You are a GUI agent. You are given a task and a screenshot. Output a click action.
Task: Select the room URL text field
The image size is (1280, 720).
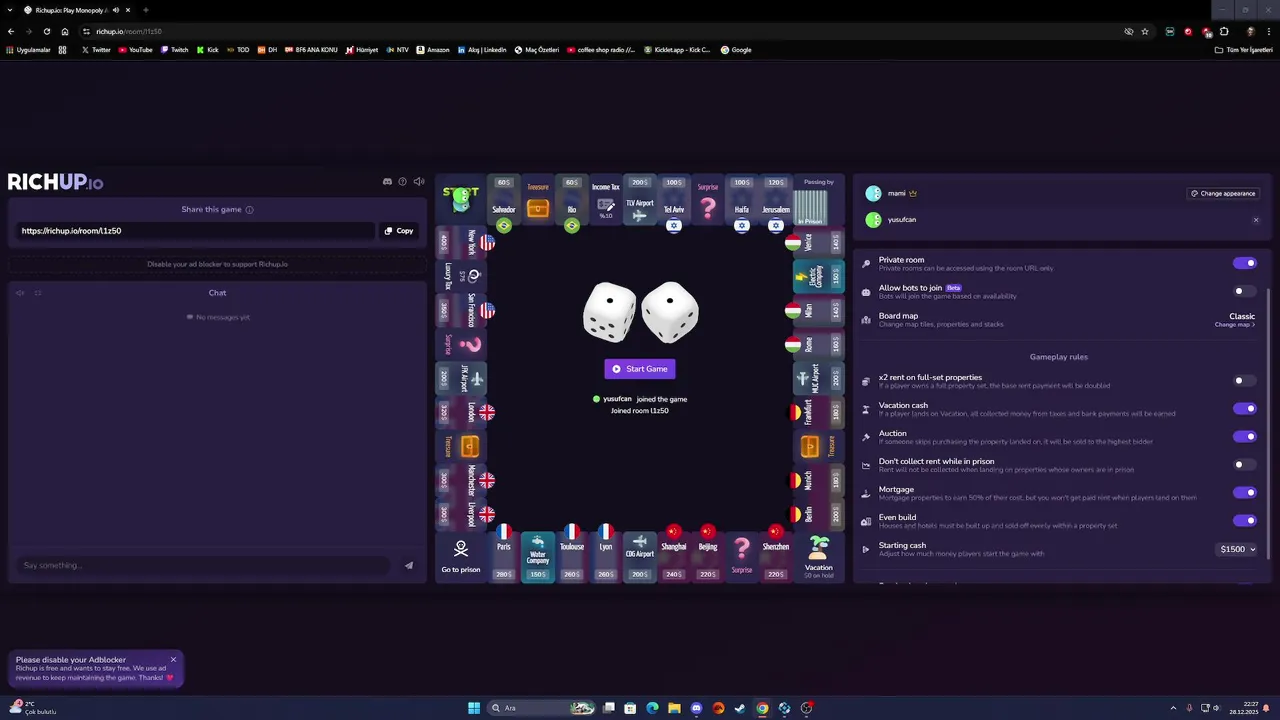click(x=195, y=231)
